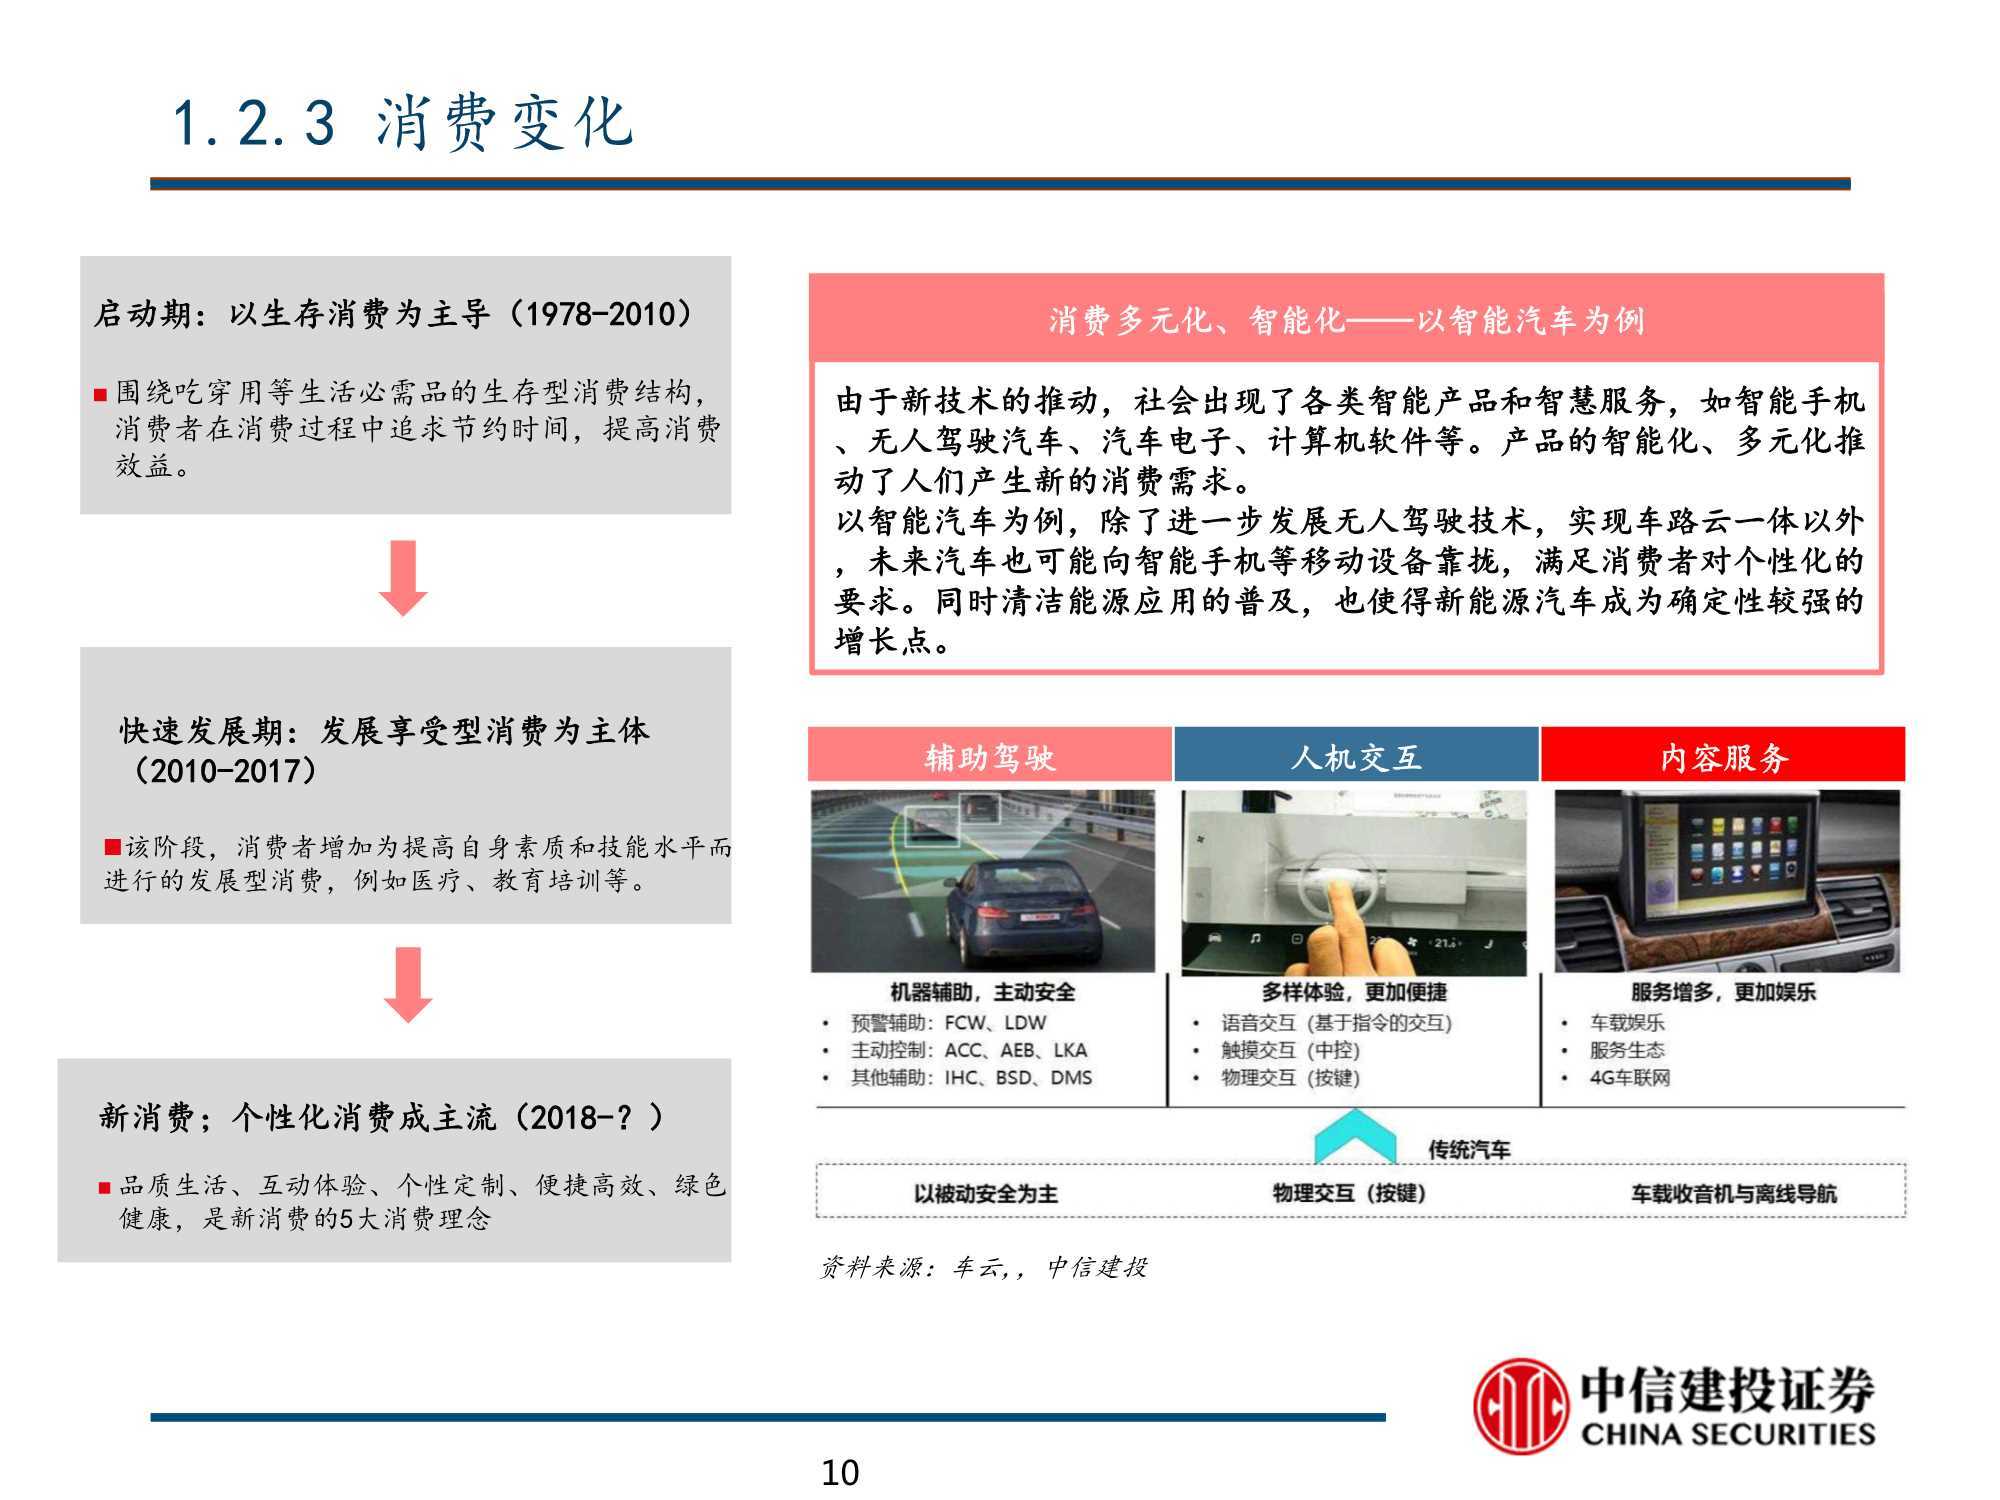Click the text 以被动安全为主

click(x=985, y=1194)
